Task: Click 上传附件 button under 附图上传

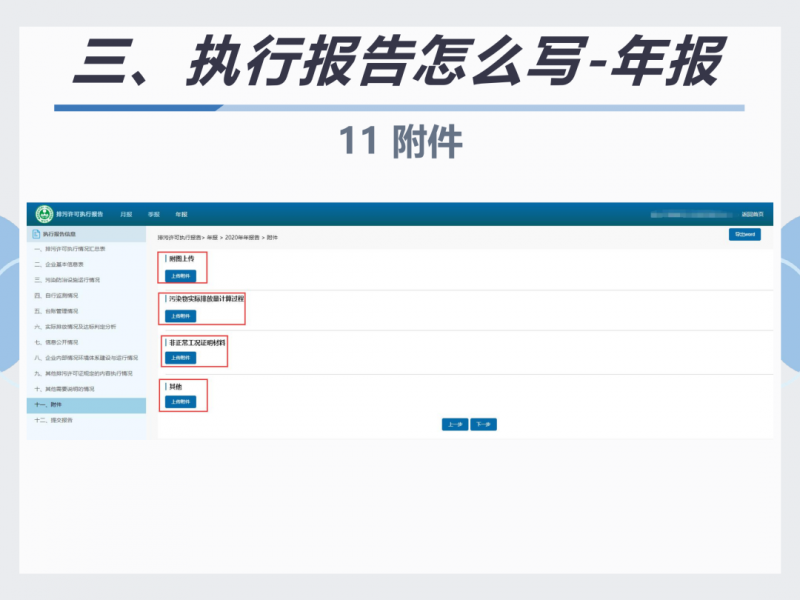Action: pyautogui.click(x=181, y=276)
